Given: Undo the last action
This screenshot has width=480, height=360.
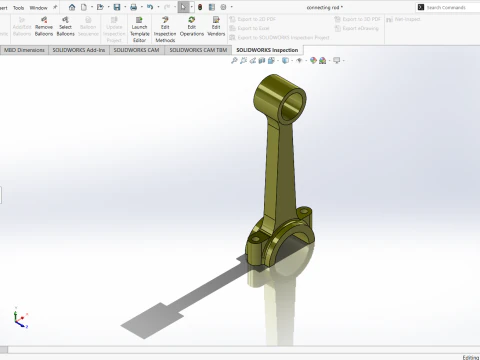Looking at the screenshot, I should [x=150, y=7].
